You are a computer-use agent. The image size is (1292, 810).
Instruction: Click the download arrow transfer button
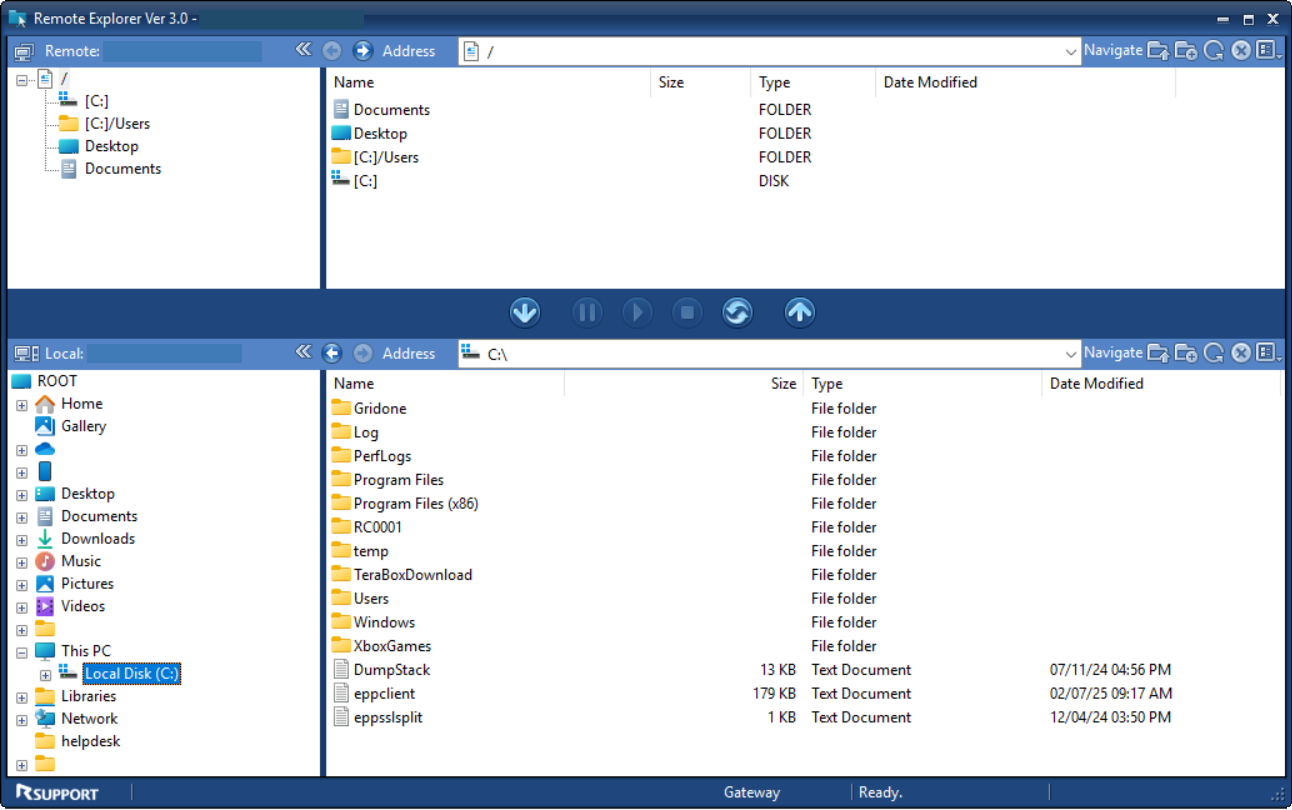(525, 313)
